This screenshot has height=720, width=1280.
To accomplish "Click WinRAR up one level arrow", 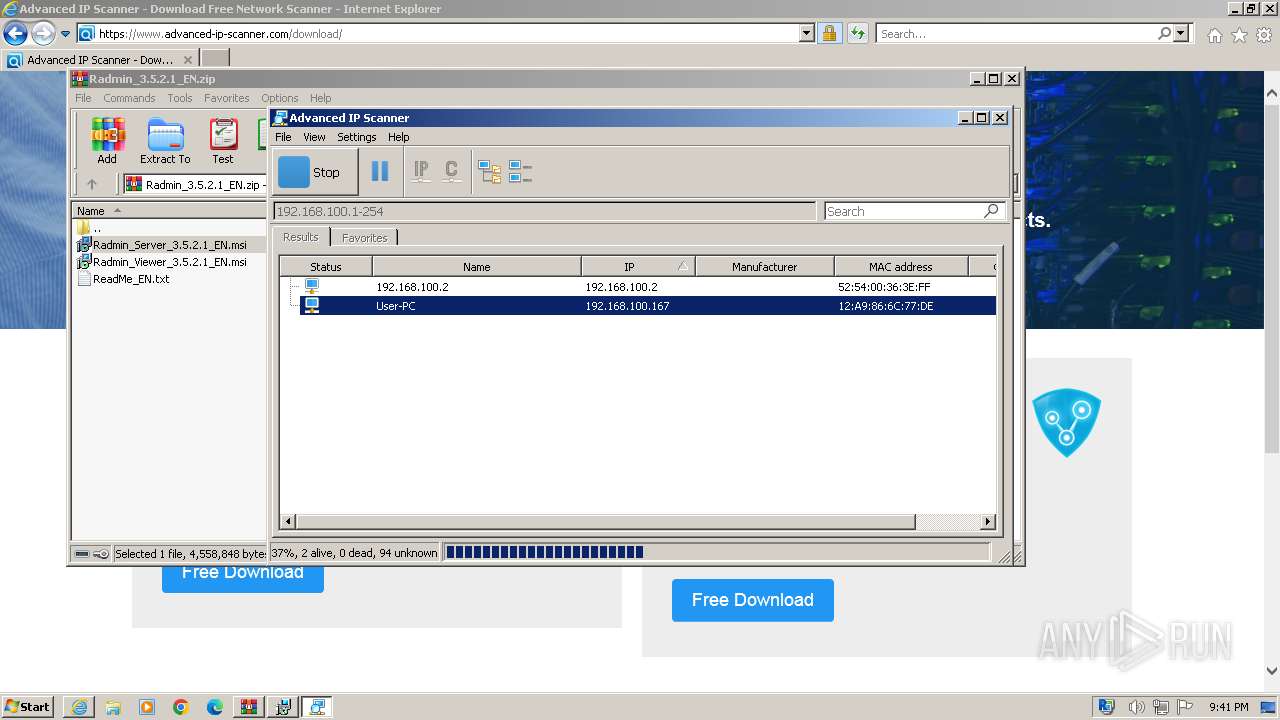I will (92, 184).
